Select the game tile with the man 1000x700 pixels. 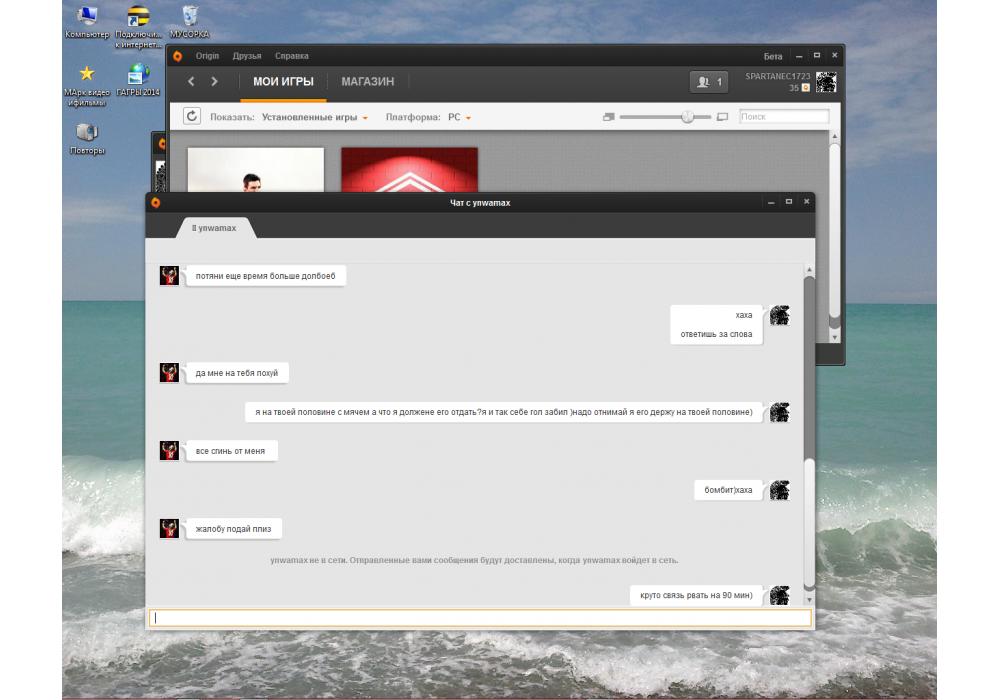click(x=256, y=170)
